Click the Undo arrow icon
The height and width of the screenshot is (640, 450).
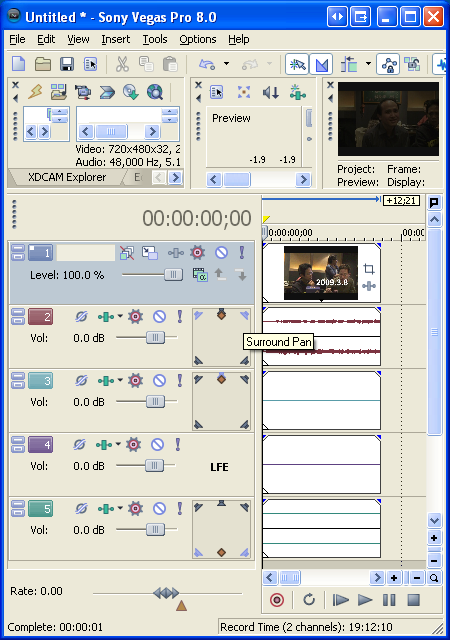207,64
